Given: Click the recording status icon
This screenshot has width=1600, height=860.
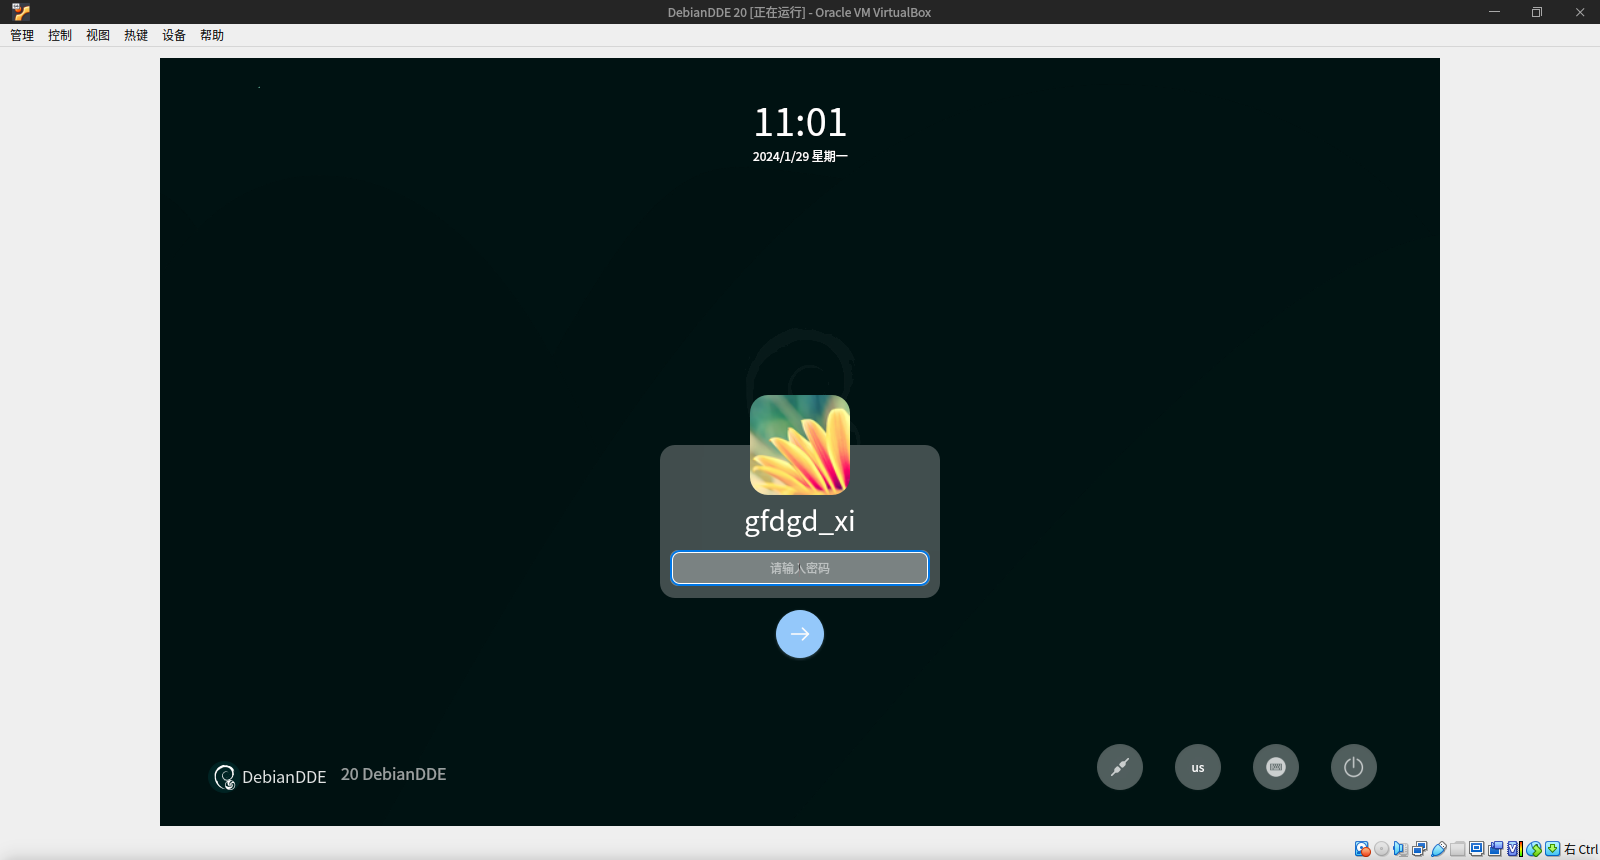Looking at the screenshot, I should (x=1496, y=849).
